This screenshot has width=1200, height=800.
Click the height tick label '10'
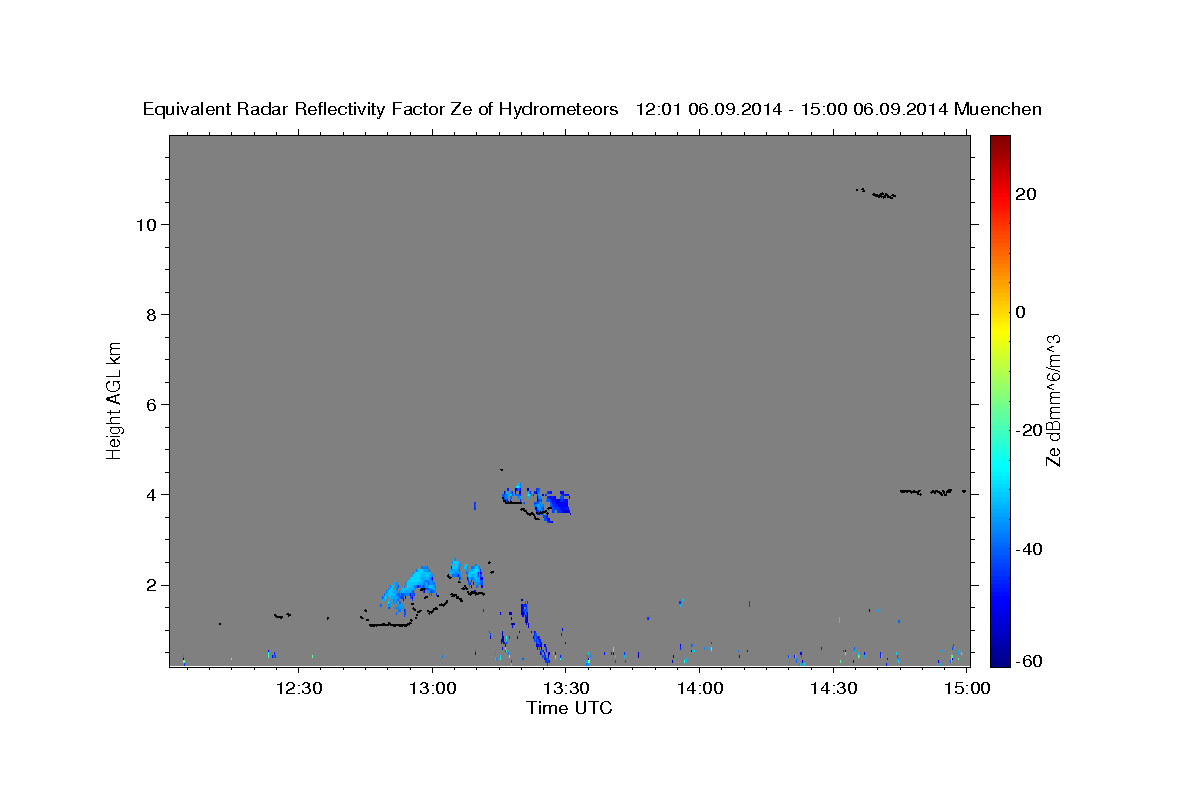pos(147,224)
